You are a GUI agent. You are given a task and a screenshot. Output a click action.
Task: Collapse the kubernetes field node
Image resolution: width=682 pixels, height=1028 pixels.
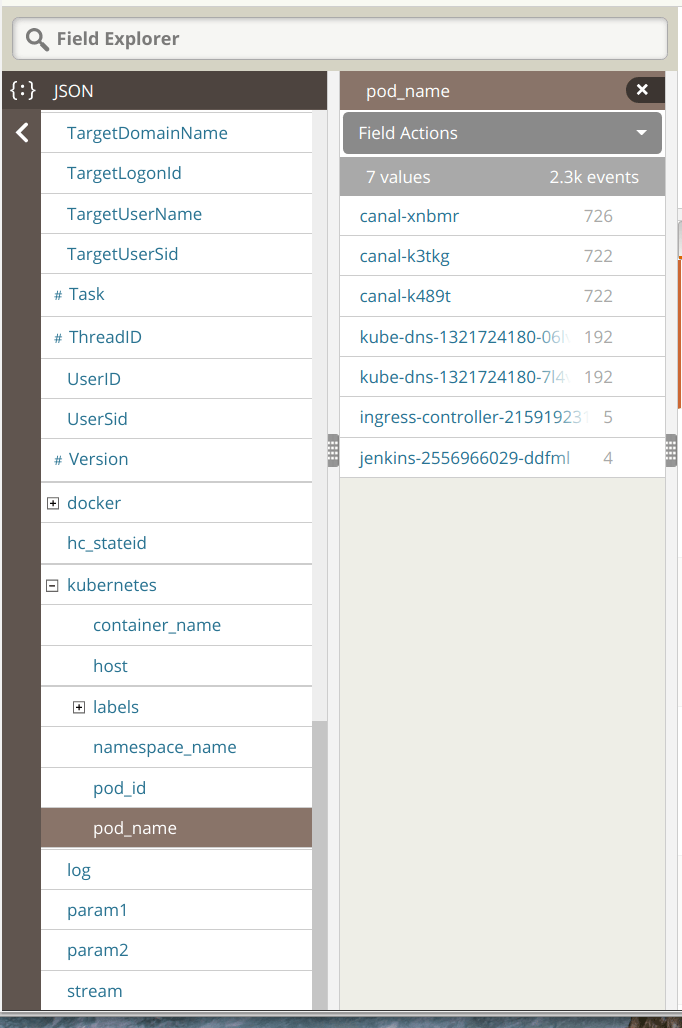(x=53, y=586)
